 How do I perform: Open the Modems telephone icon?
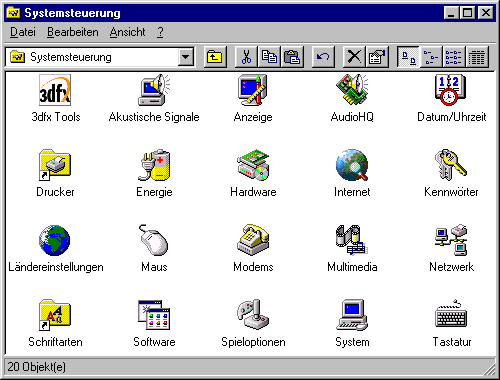coord(253,240)
